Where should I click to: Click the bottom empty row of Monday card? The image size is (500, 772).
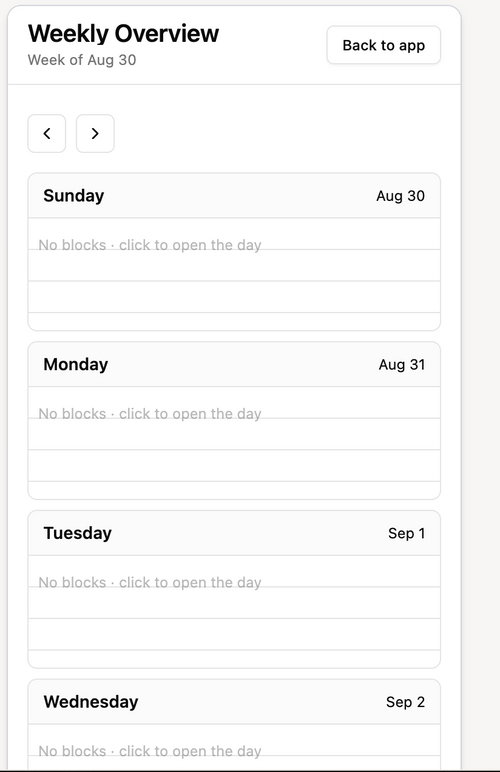click(x=234, y=490)
